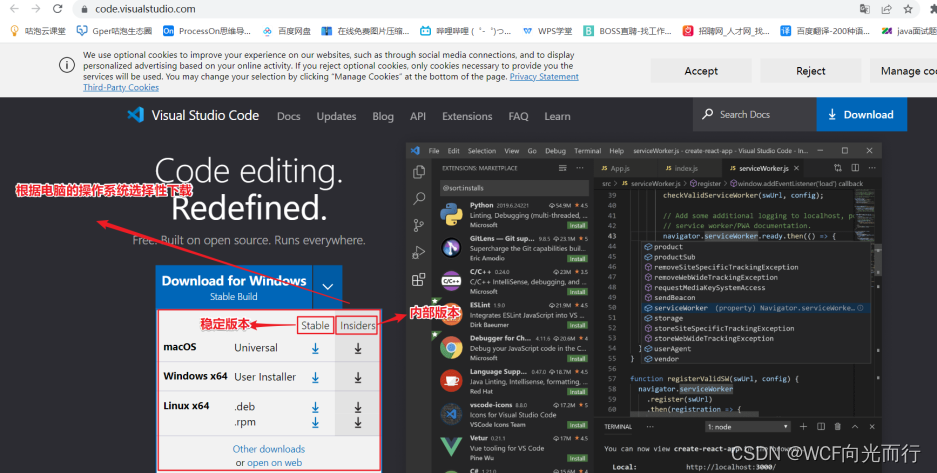The height and width of the screenshot is (473, 937).
Task: Bookmark this page with star icon
Action: (908, 9)
